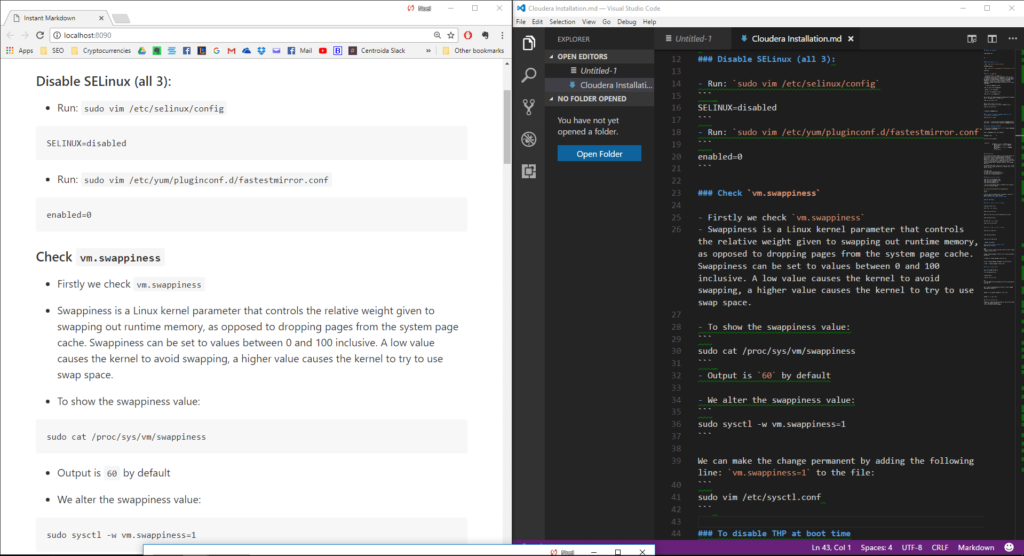
Task: Open the File menu in VS Code
Action: tap(520, 22)
